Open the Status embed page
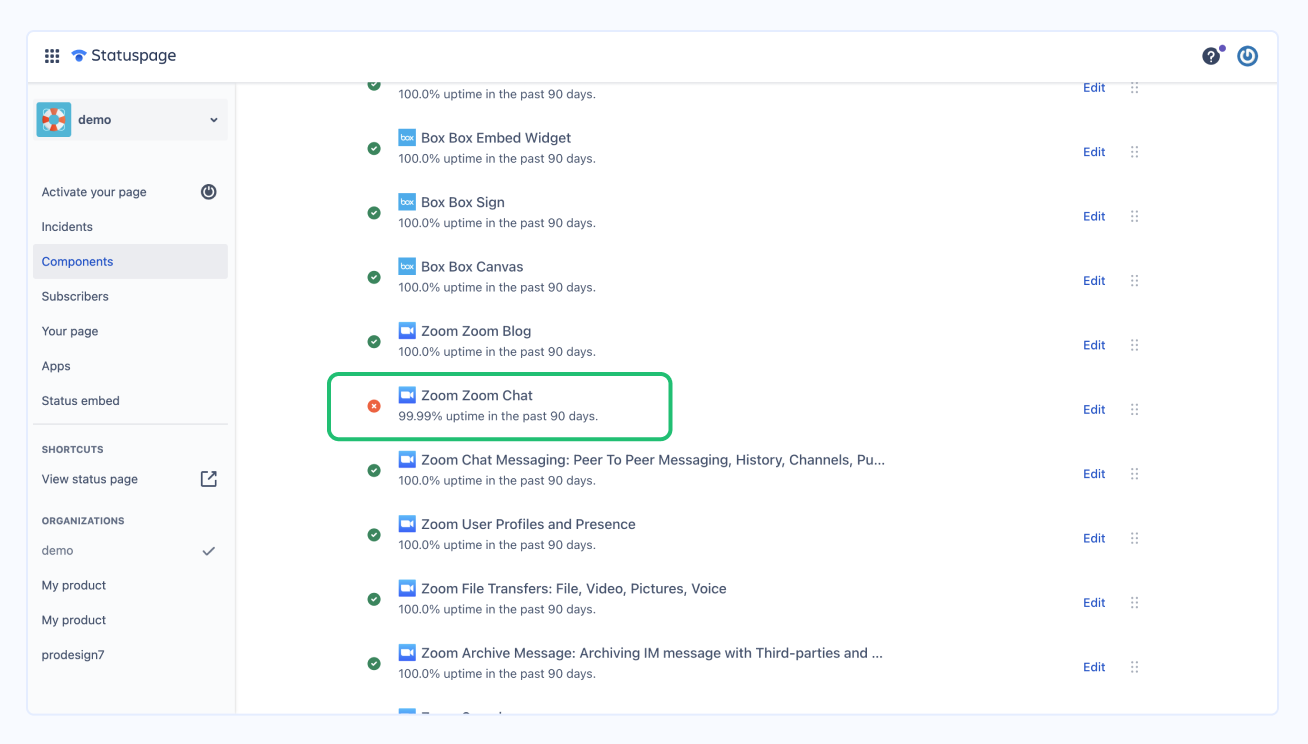Viewport: 1308px width, 744px height. 80,400
